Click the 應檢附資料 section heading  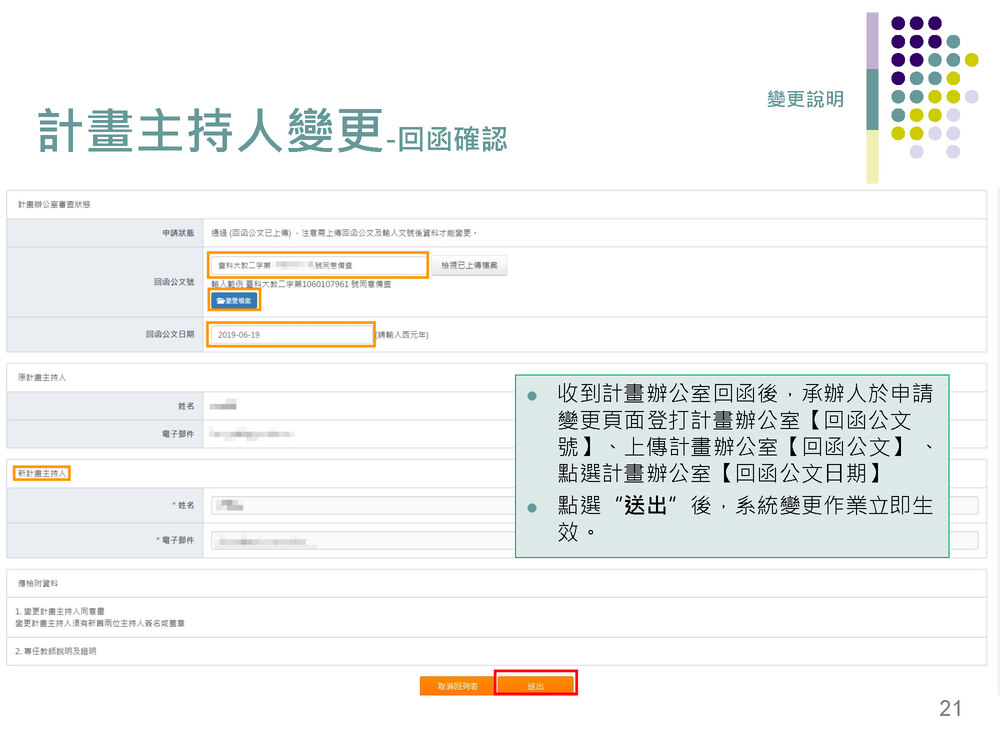pos(36,582)
